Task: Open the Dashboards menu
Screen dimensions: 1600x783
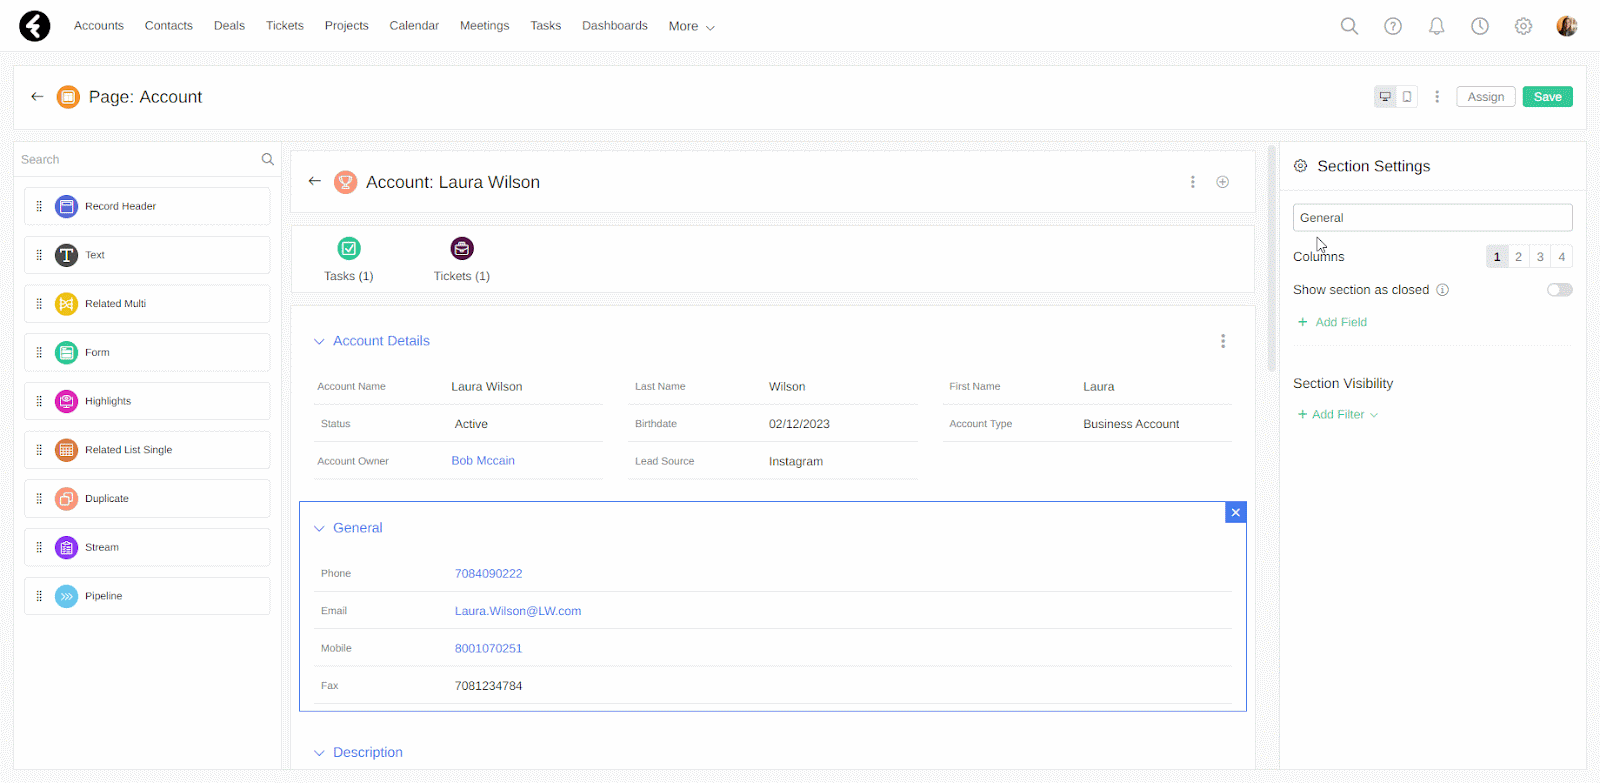Action: [615, 26]
